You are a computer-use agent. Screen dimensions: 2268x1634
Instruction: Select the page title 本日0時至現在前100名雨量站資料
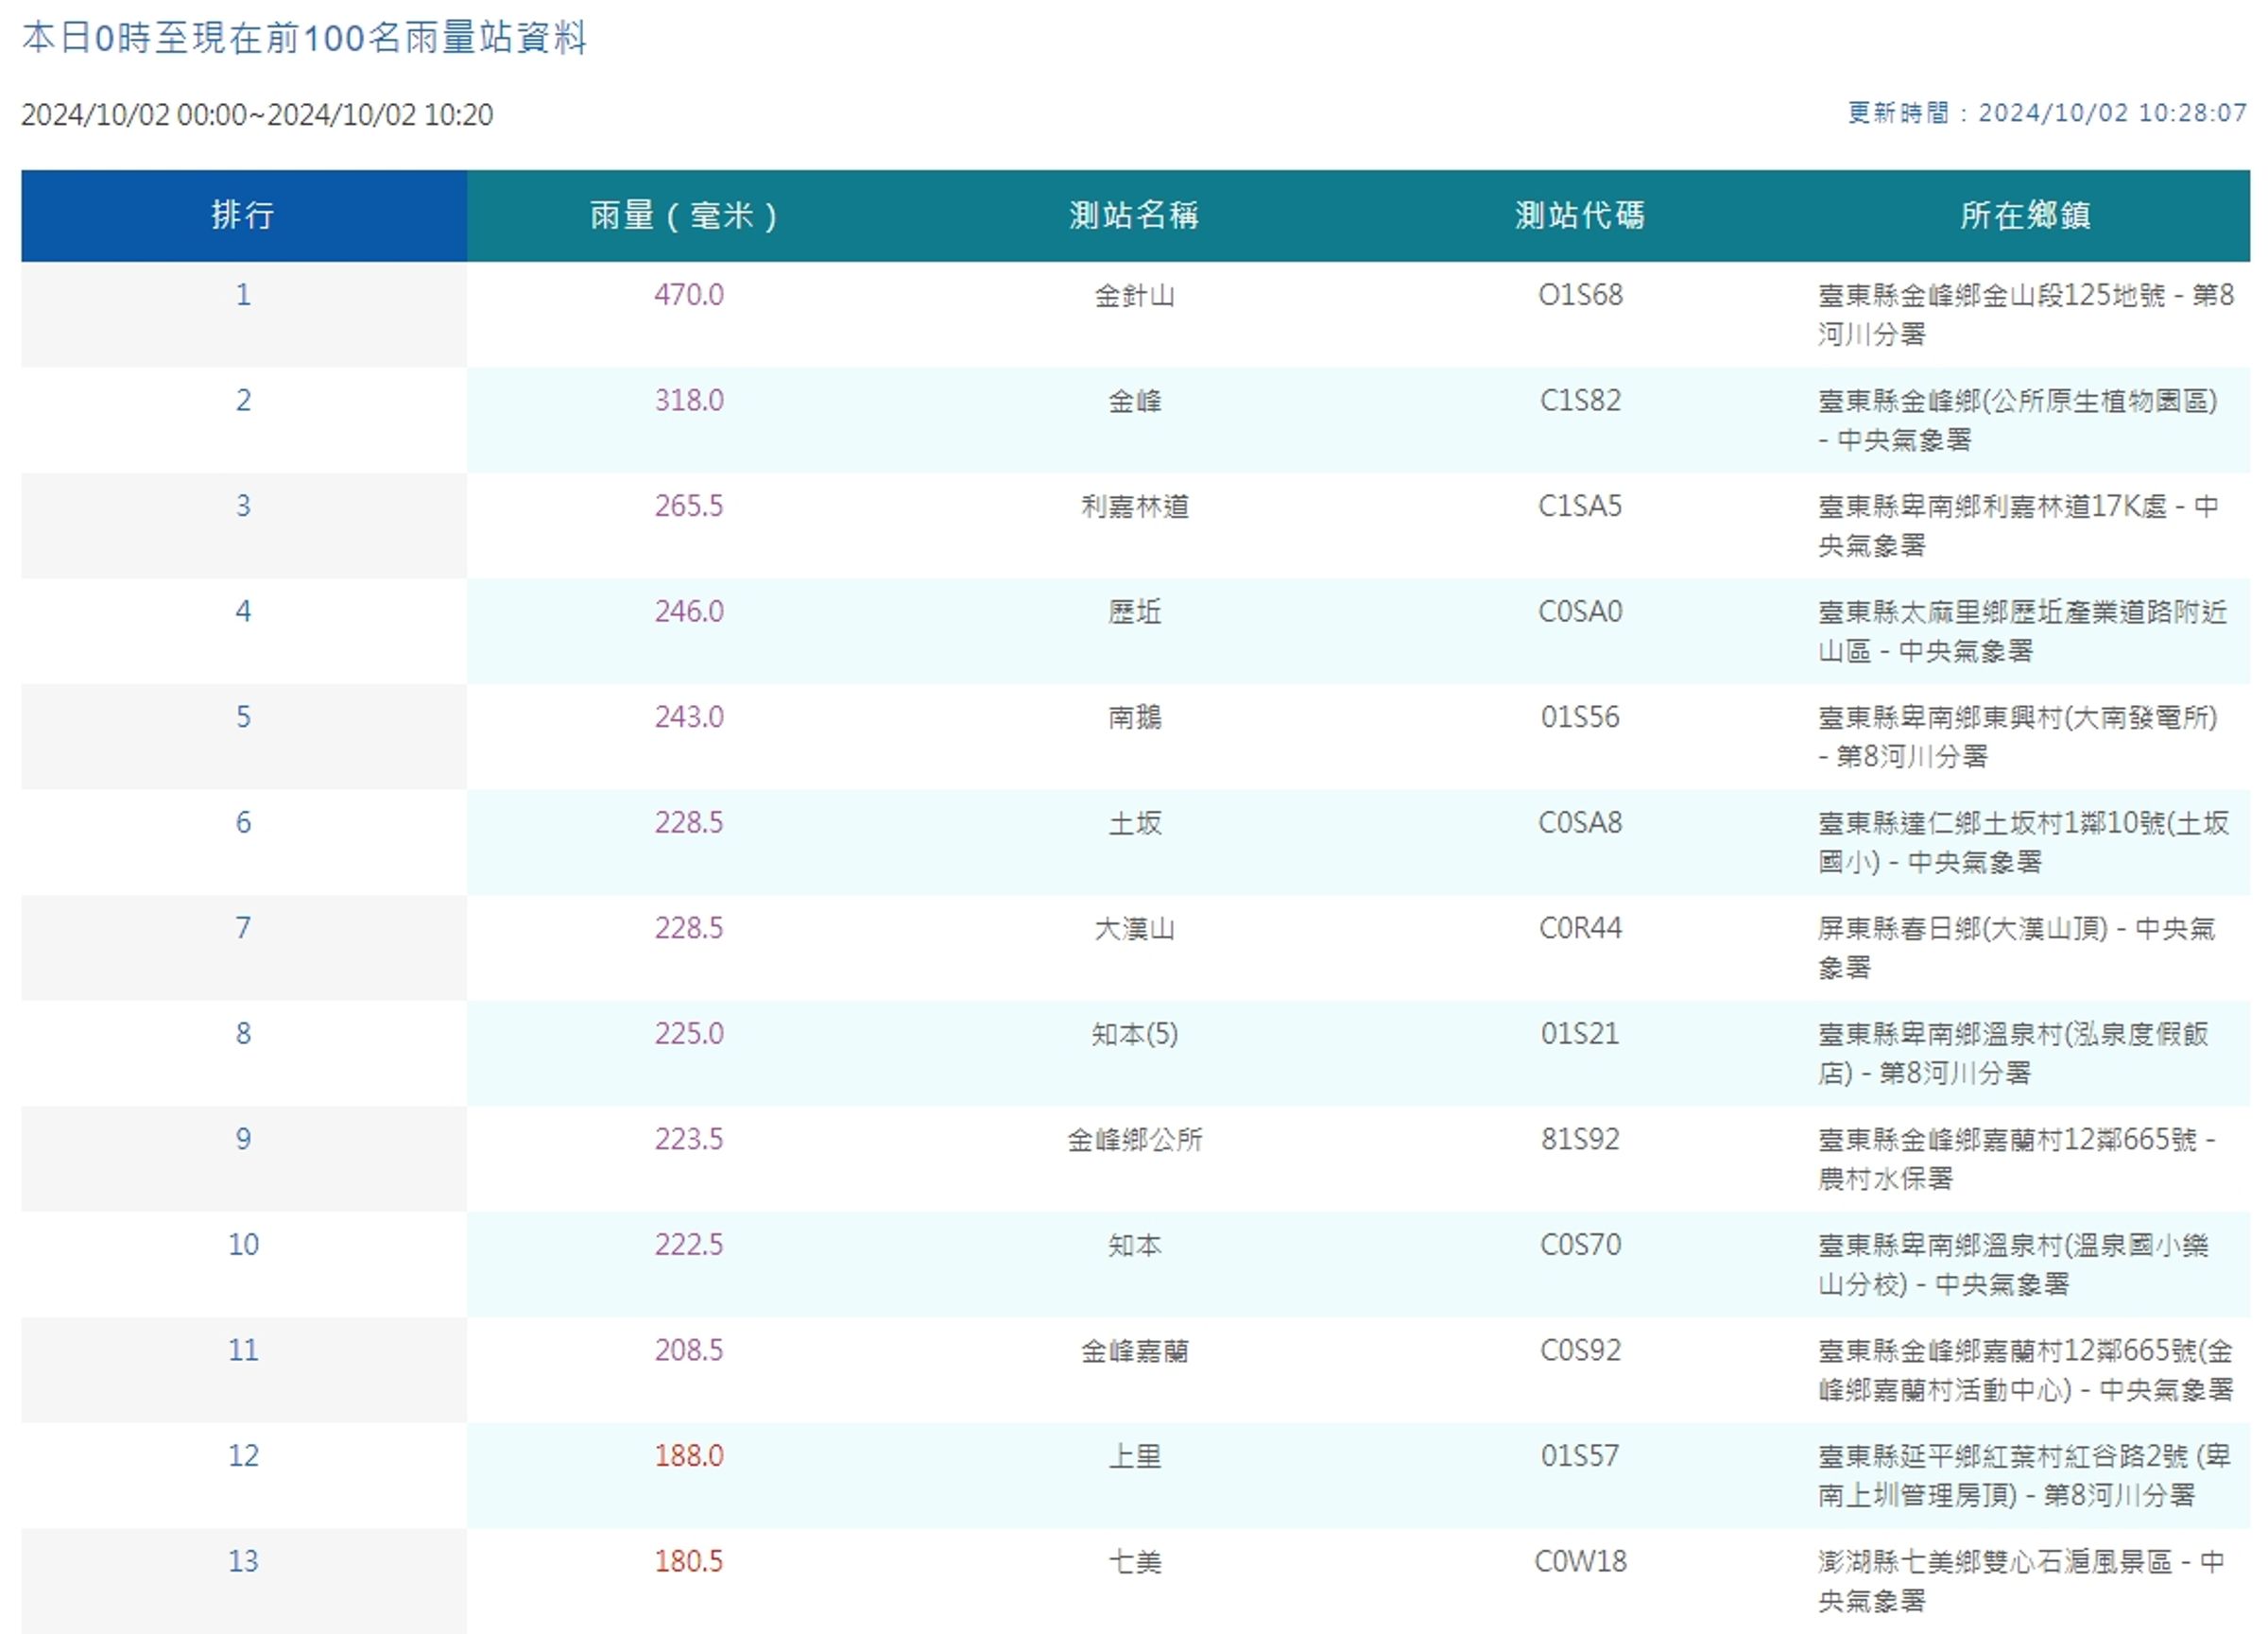click(304, 38)
